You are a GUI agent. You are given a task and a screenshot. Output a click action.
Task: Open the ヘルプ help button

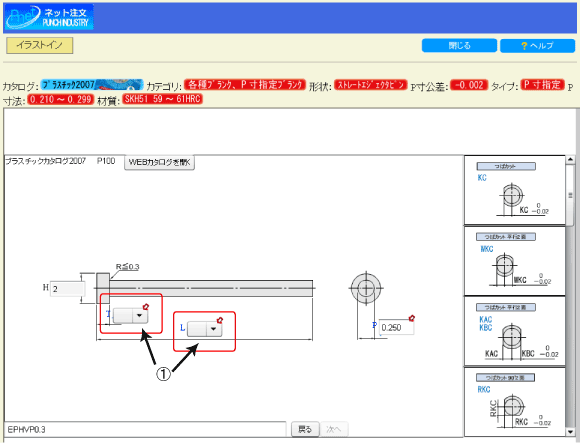click(537, 45)
